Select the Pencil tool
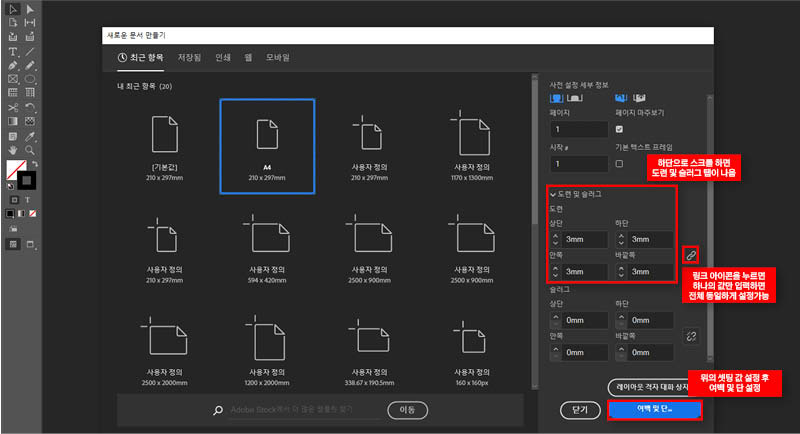This screenshot has height=434, width=800. 30,65
